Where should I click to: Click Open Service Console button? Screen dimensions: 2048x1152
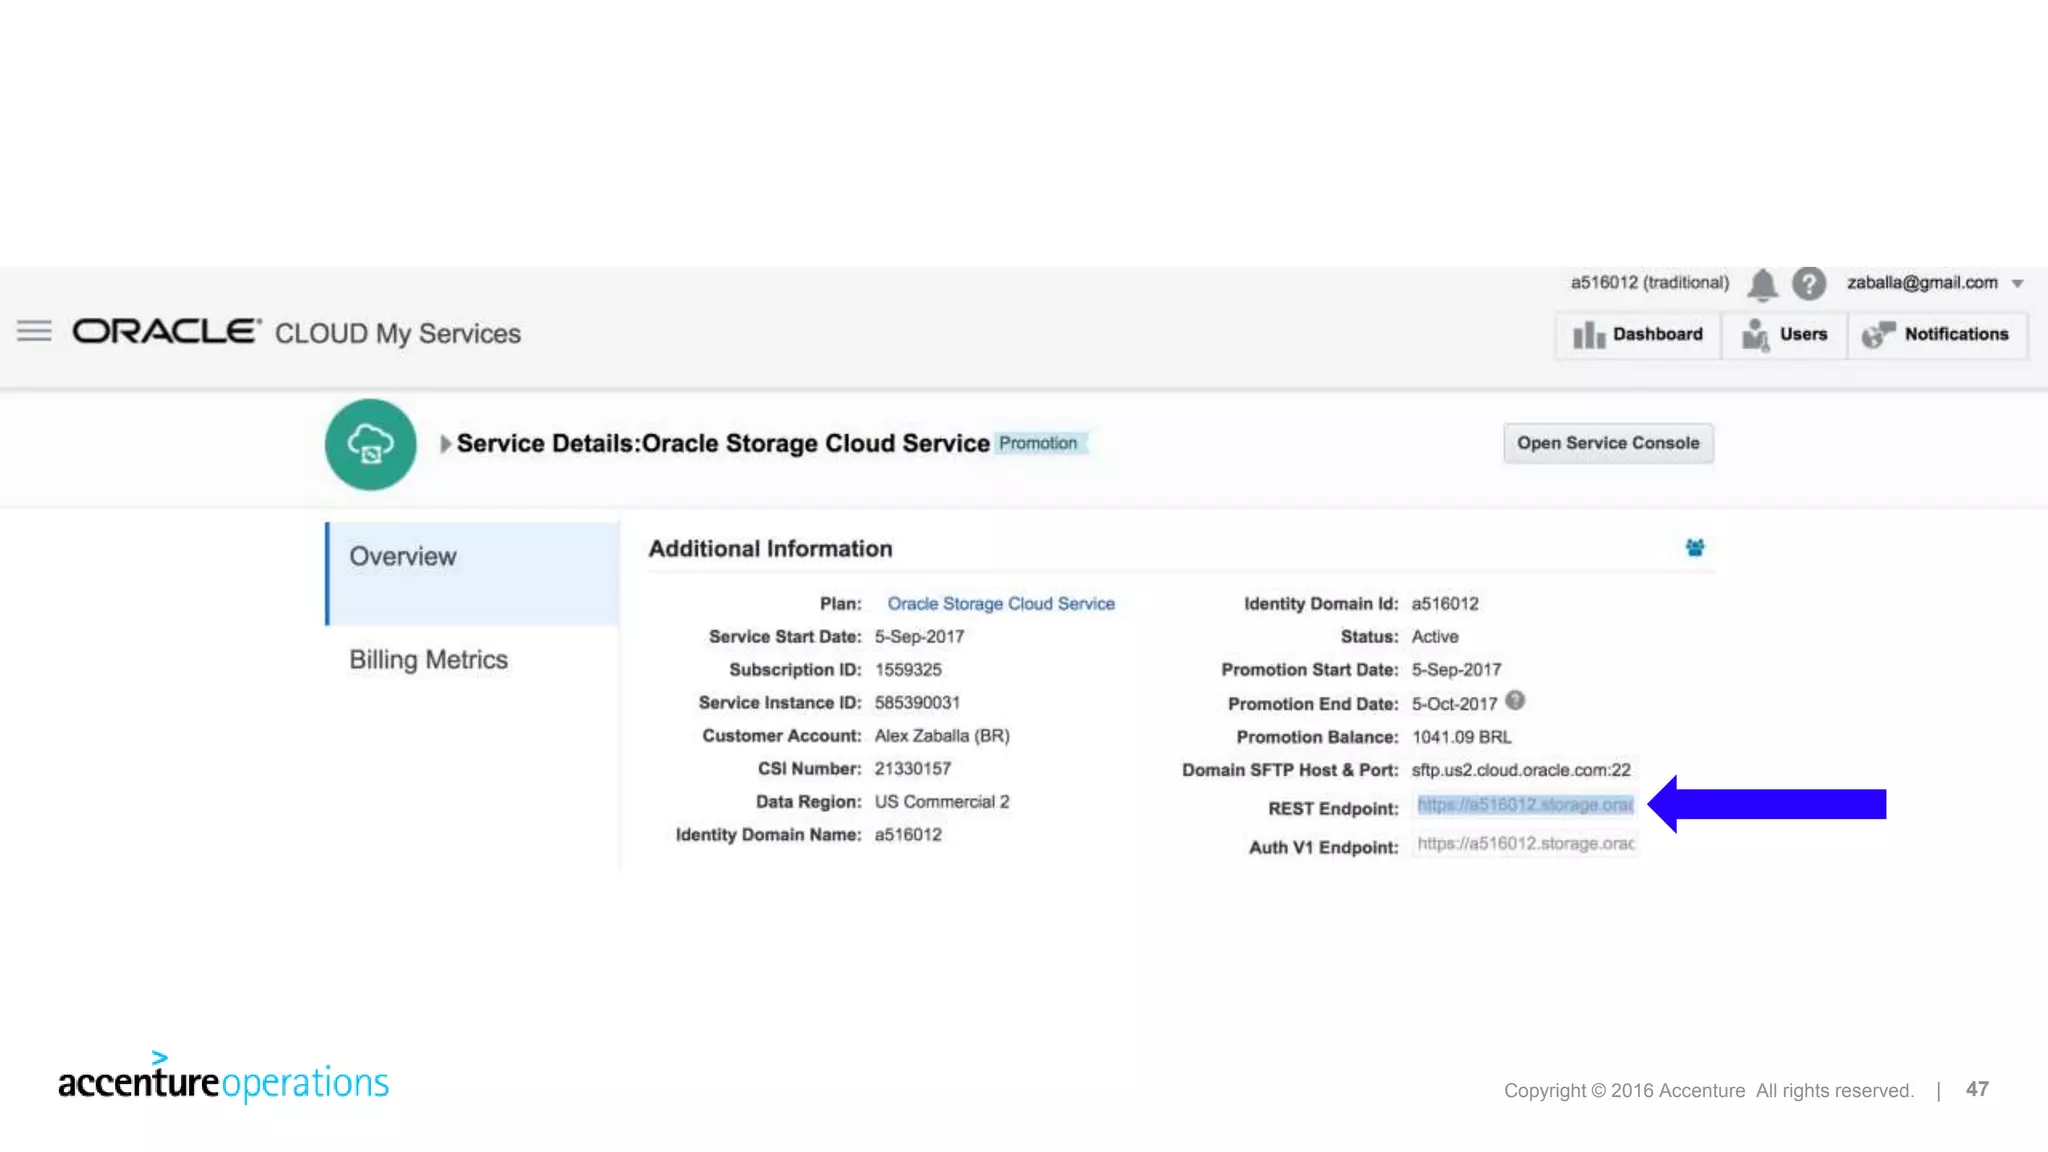coord(1607,443)
